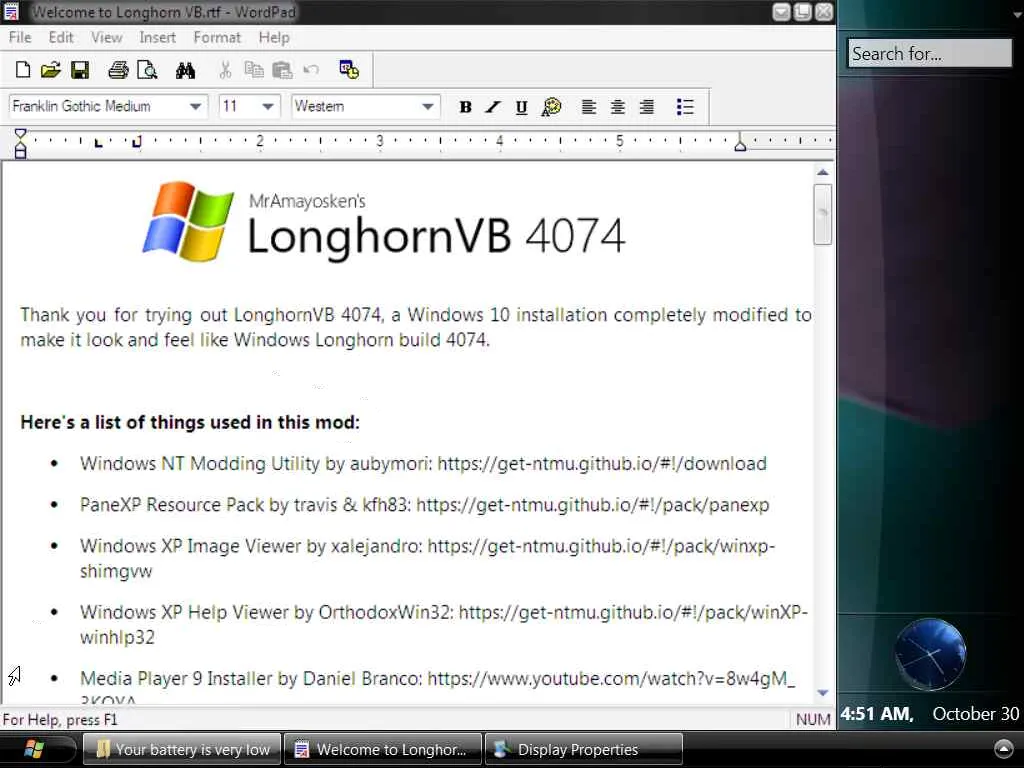
Task: Paste with the clipboard icon
Action: (282, 70)
